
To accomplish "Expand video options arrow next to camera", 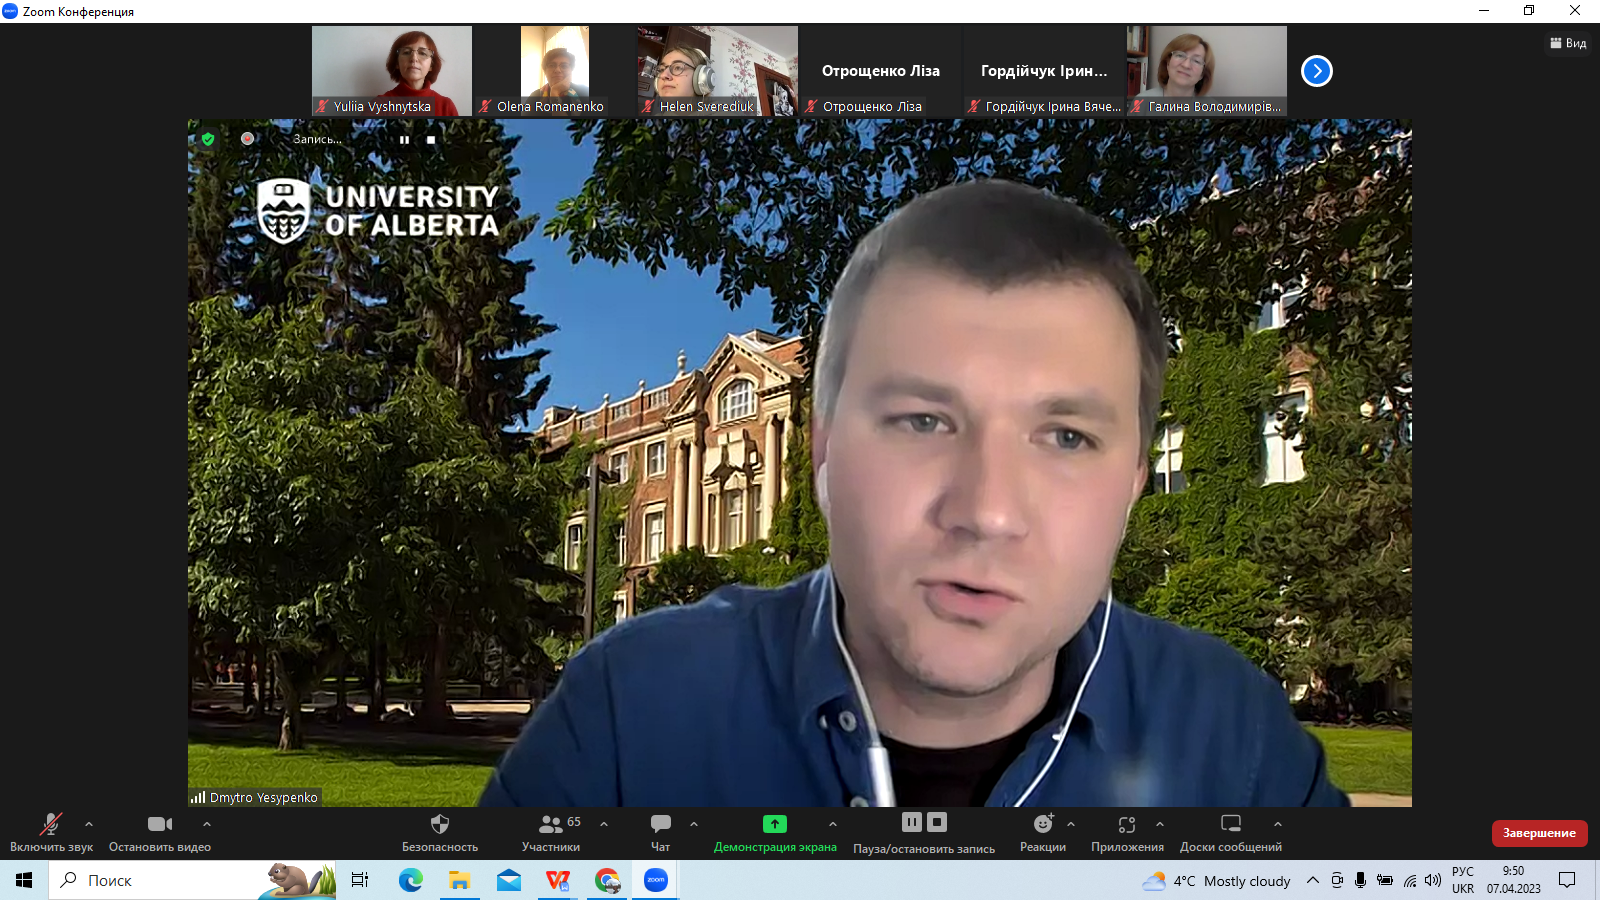I will pos(207,824).
